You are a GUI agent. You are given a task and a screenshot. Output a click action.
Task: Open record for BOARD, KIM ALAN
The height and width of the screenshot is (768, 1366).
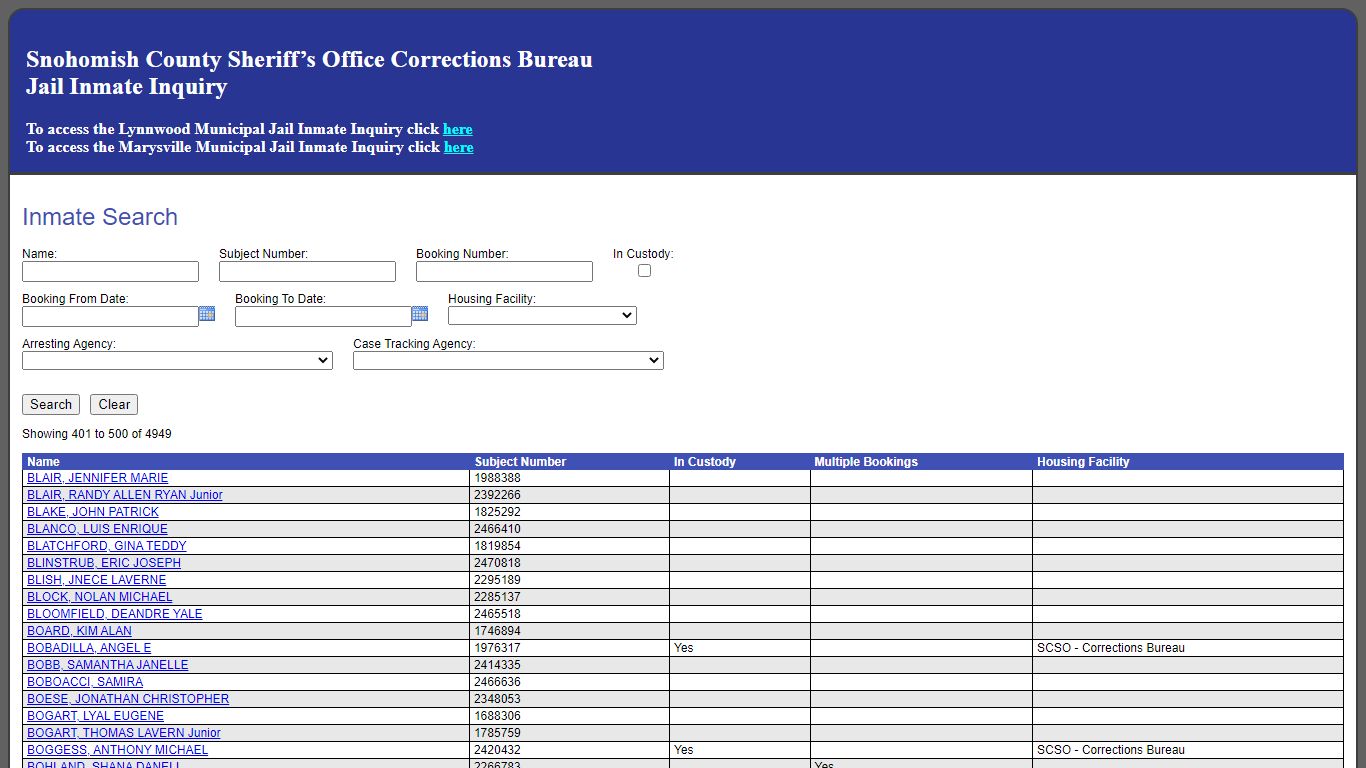point(79,631)
